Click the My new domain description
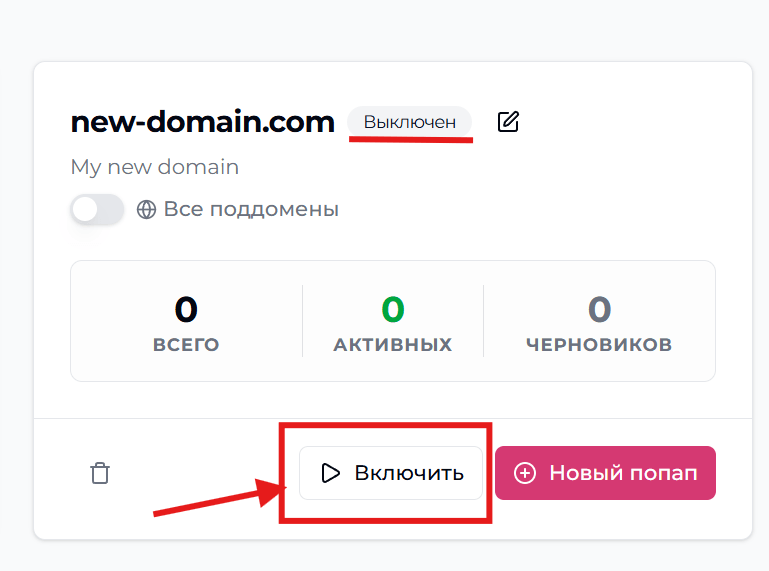The width and height of the screenshot is (769, 571). tap(154, 167)
